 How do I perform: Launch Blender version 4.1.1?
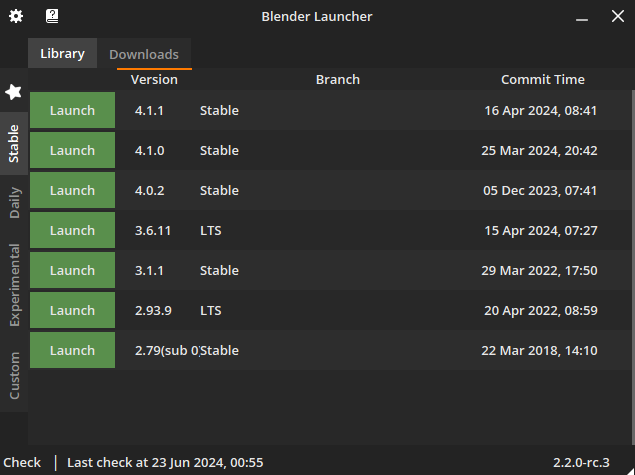pyautogui.click(x=72, y=110)
